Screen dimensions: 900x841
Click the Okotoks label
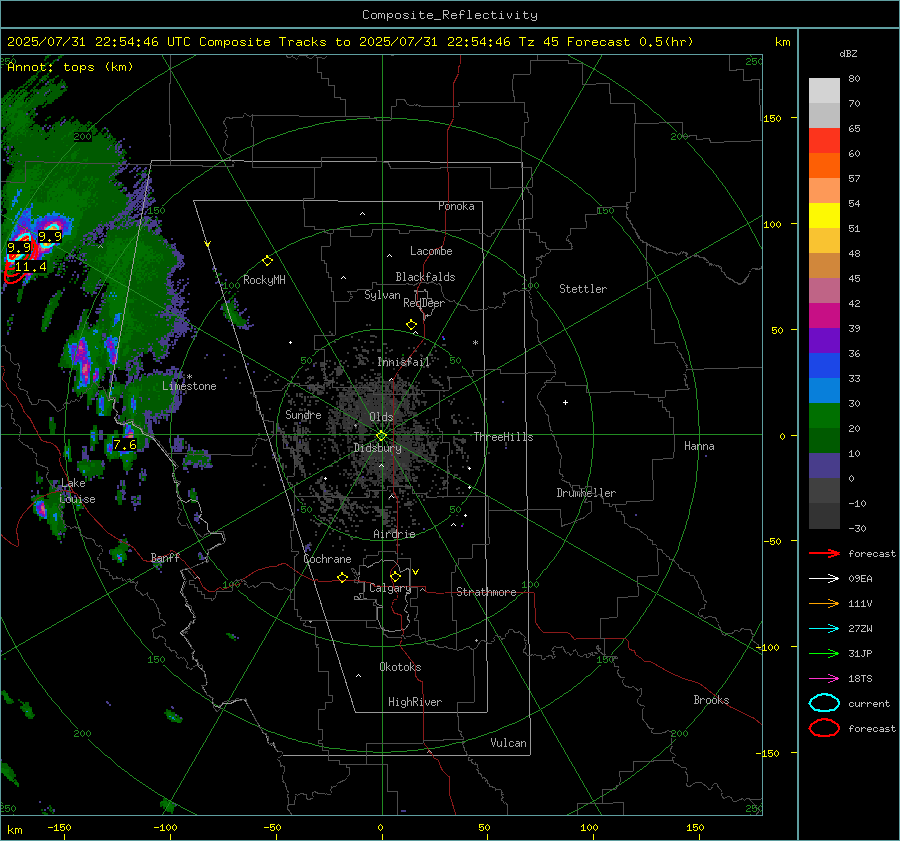coord(400,667)
